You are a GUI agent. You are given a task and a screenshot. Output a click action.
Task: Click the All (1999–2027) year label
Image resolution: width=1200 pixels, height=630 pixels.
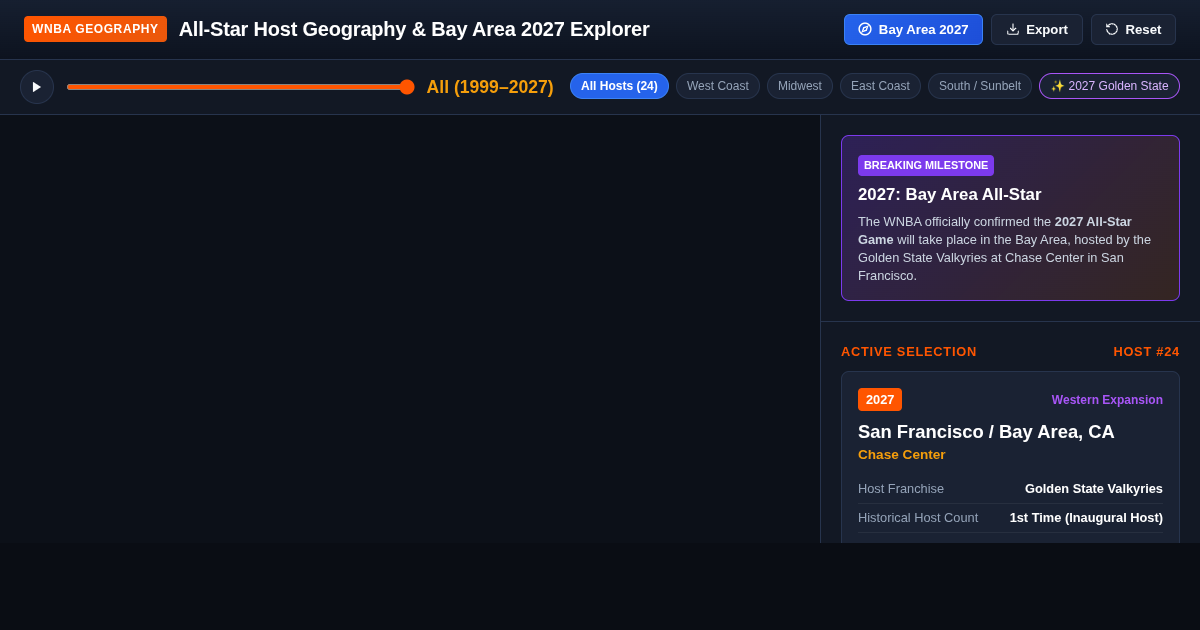(x=490, y=87)
